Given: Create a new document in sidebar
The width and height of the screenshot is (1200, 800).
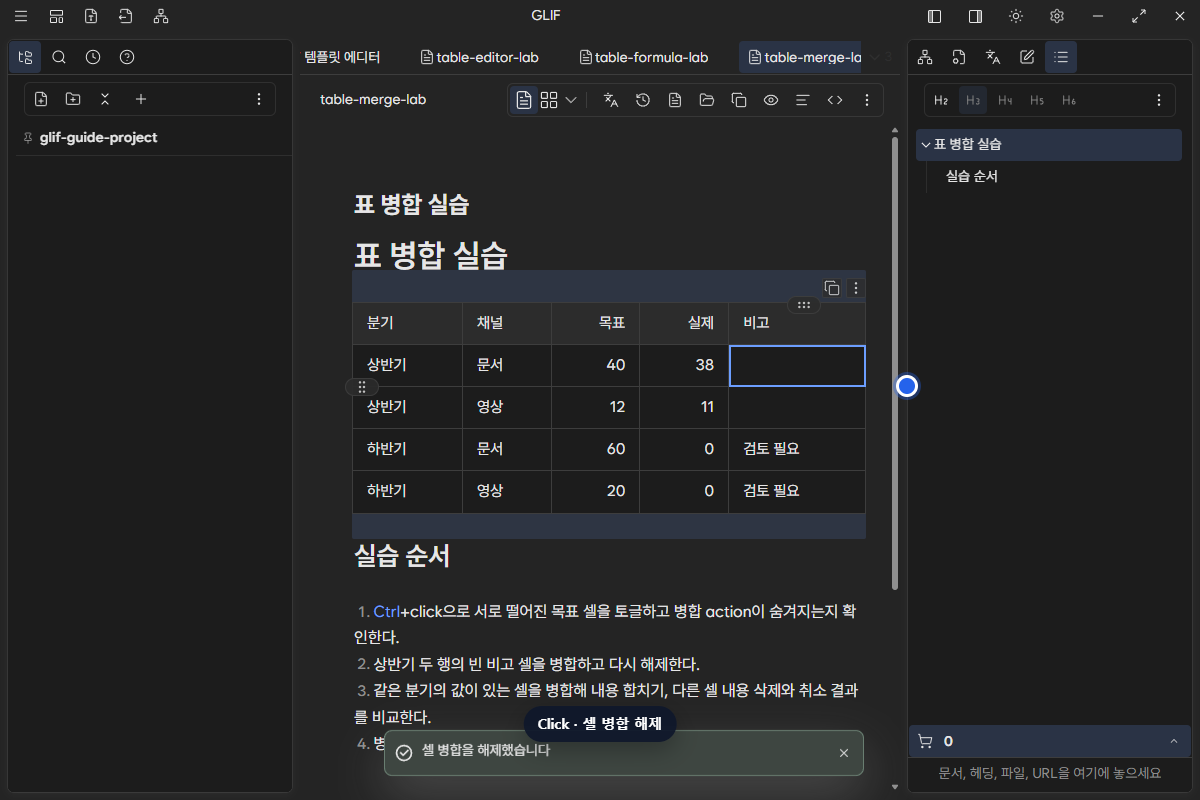Looking at the screenshot, I should (x=41, y=99).
